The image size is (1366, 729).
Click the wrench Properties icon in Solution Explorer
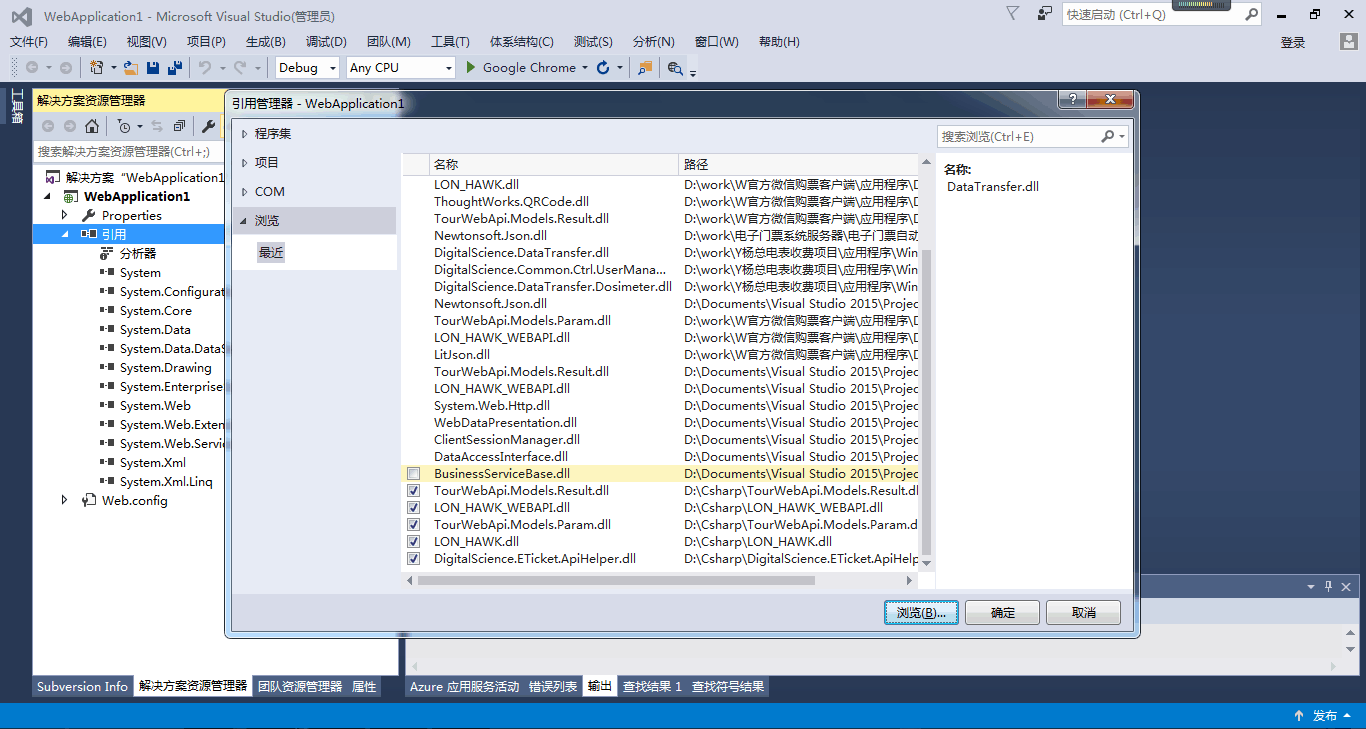click(208, 126)
